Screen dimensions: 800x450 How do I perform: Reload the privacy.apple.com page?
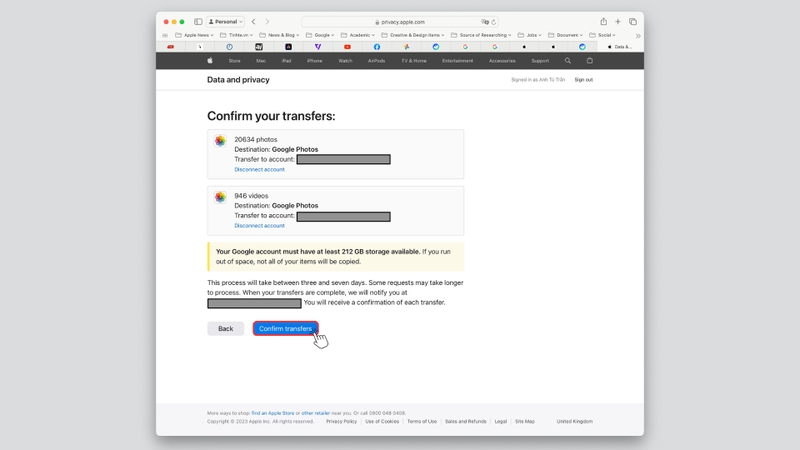(x=493, y=22)
